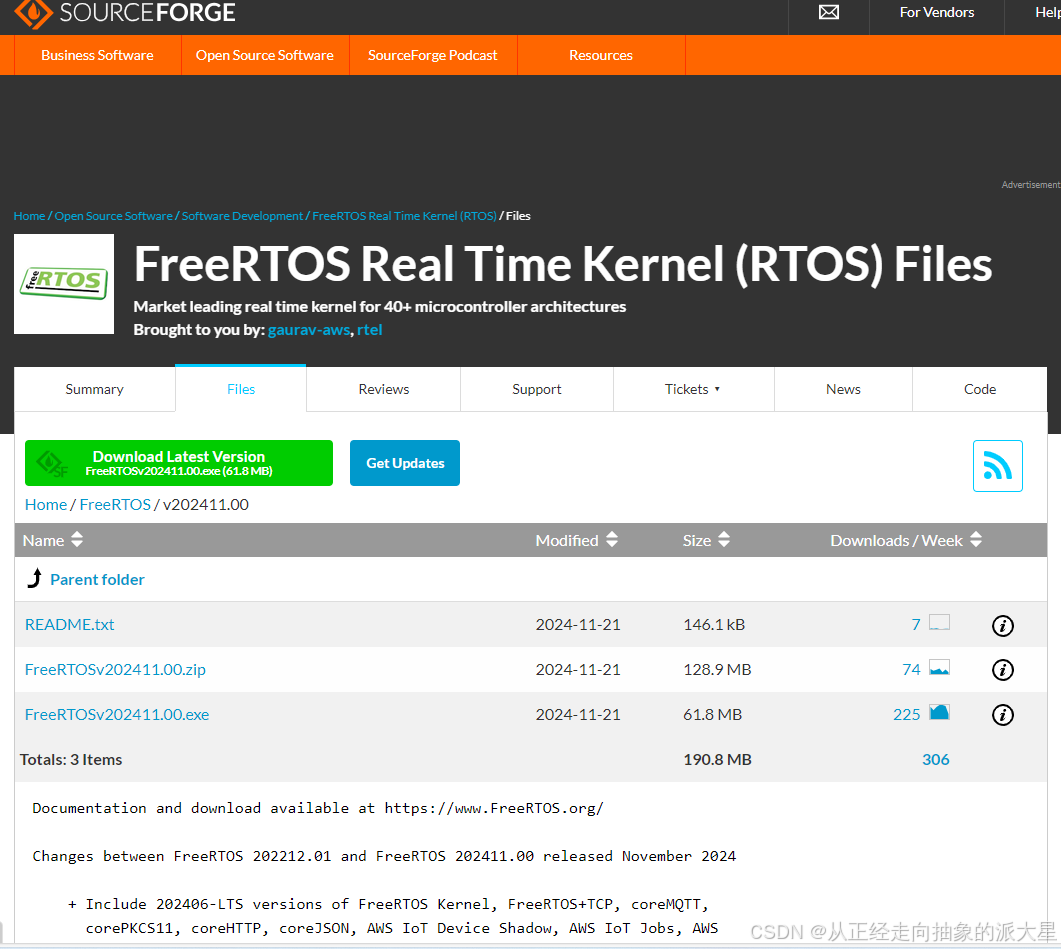1061x949 pixels.
Task: Sort files by Size column
Action: (706, 540)
